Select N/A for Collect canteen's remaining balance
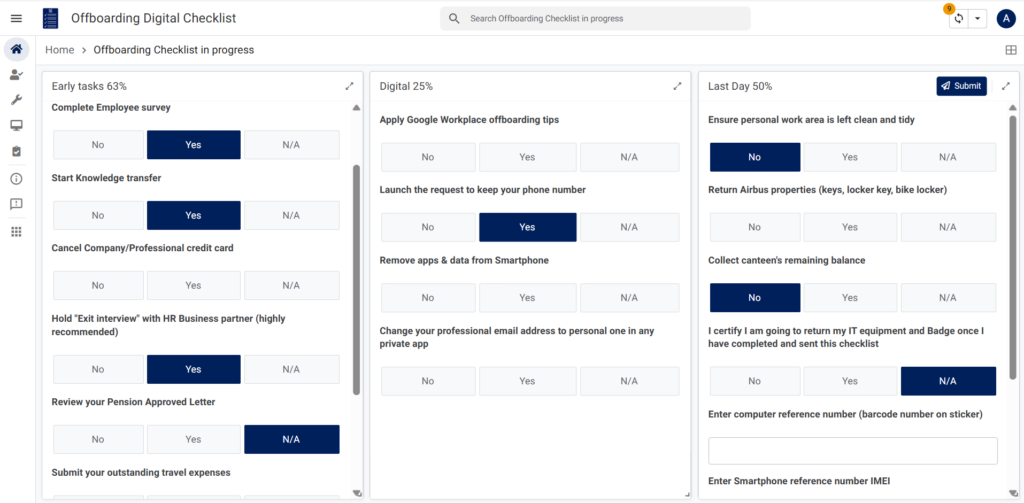Viewport: 1024px width, 503px height. [x=948, y=298]
